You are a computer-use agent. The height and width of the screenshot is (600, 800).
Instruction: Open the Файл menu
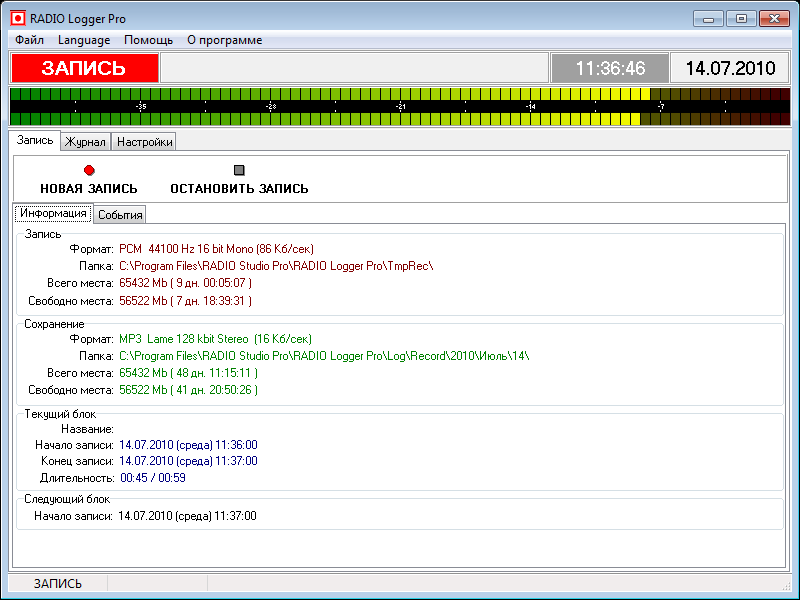tap(29, 40)
